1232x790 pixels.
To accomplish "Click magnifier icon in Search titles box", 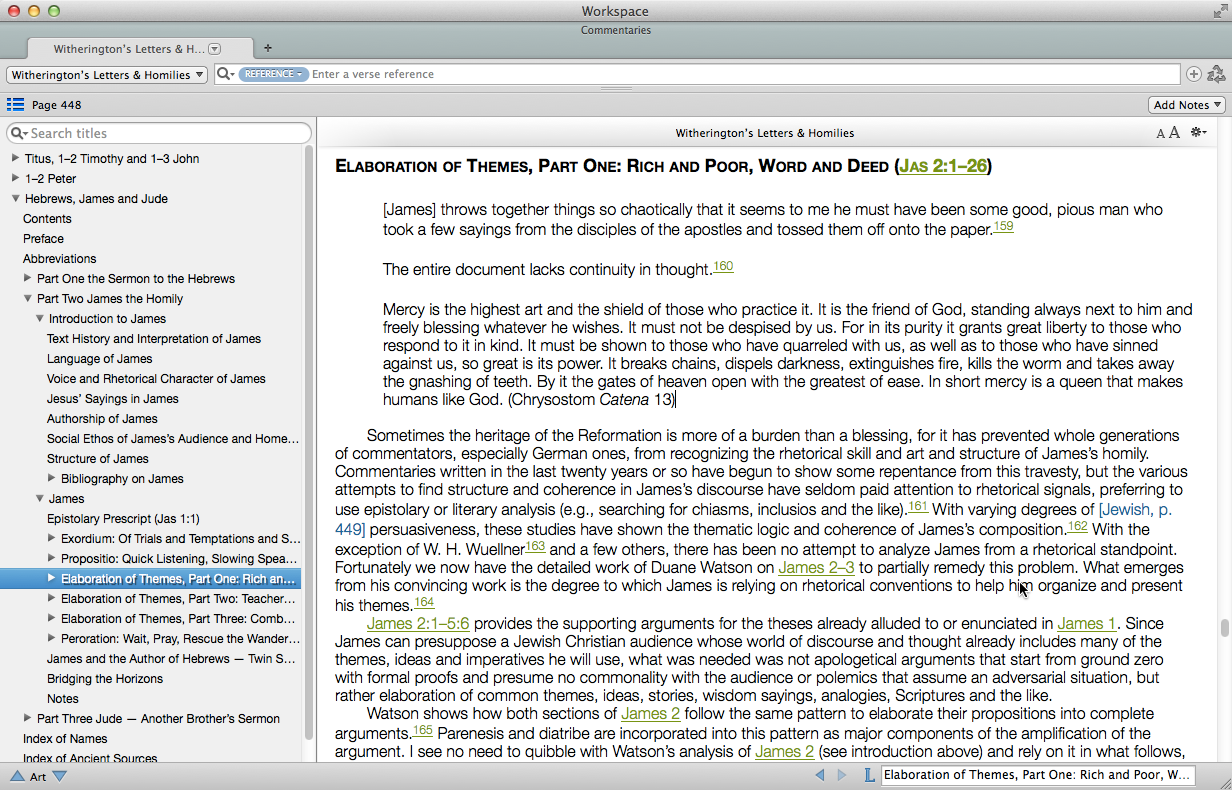I will (x=19, y=133).
